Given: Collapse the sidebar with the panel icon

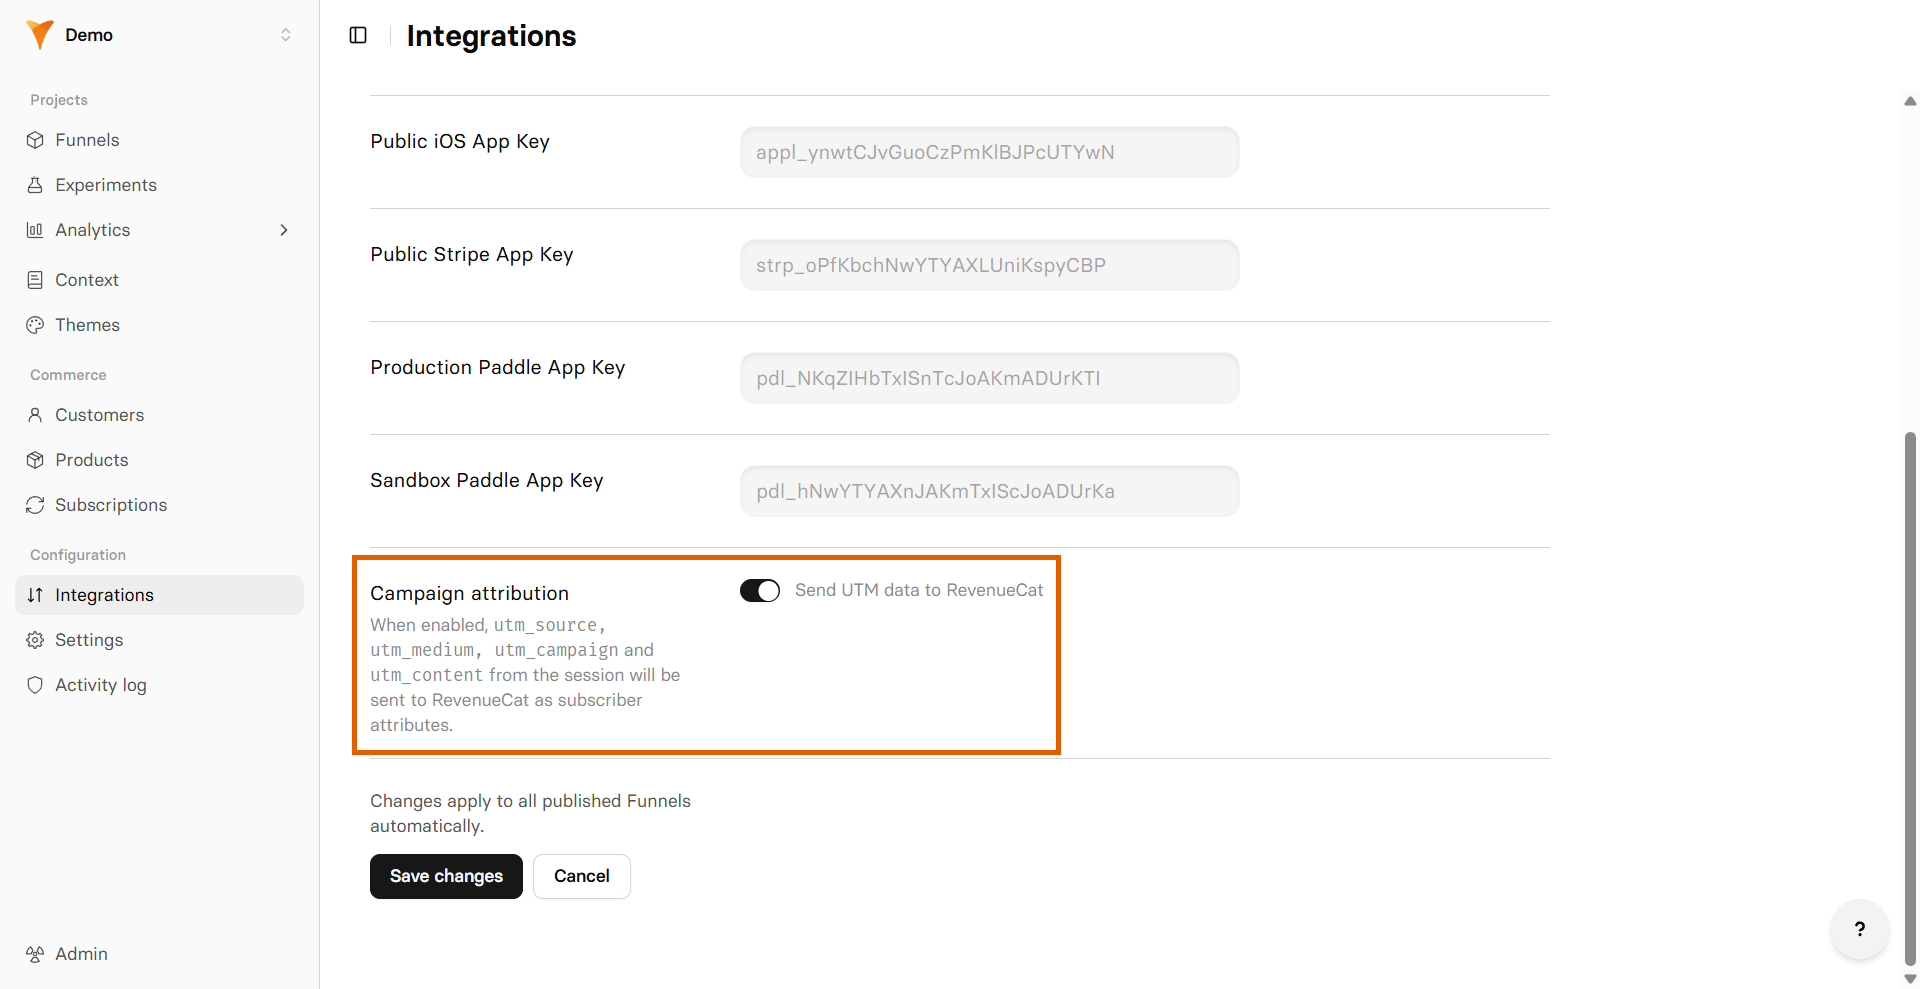Looking at the screenshot, I should 358,35.
